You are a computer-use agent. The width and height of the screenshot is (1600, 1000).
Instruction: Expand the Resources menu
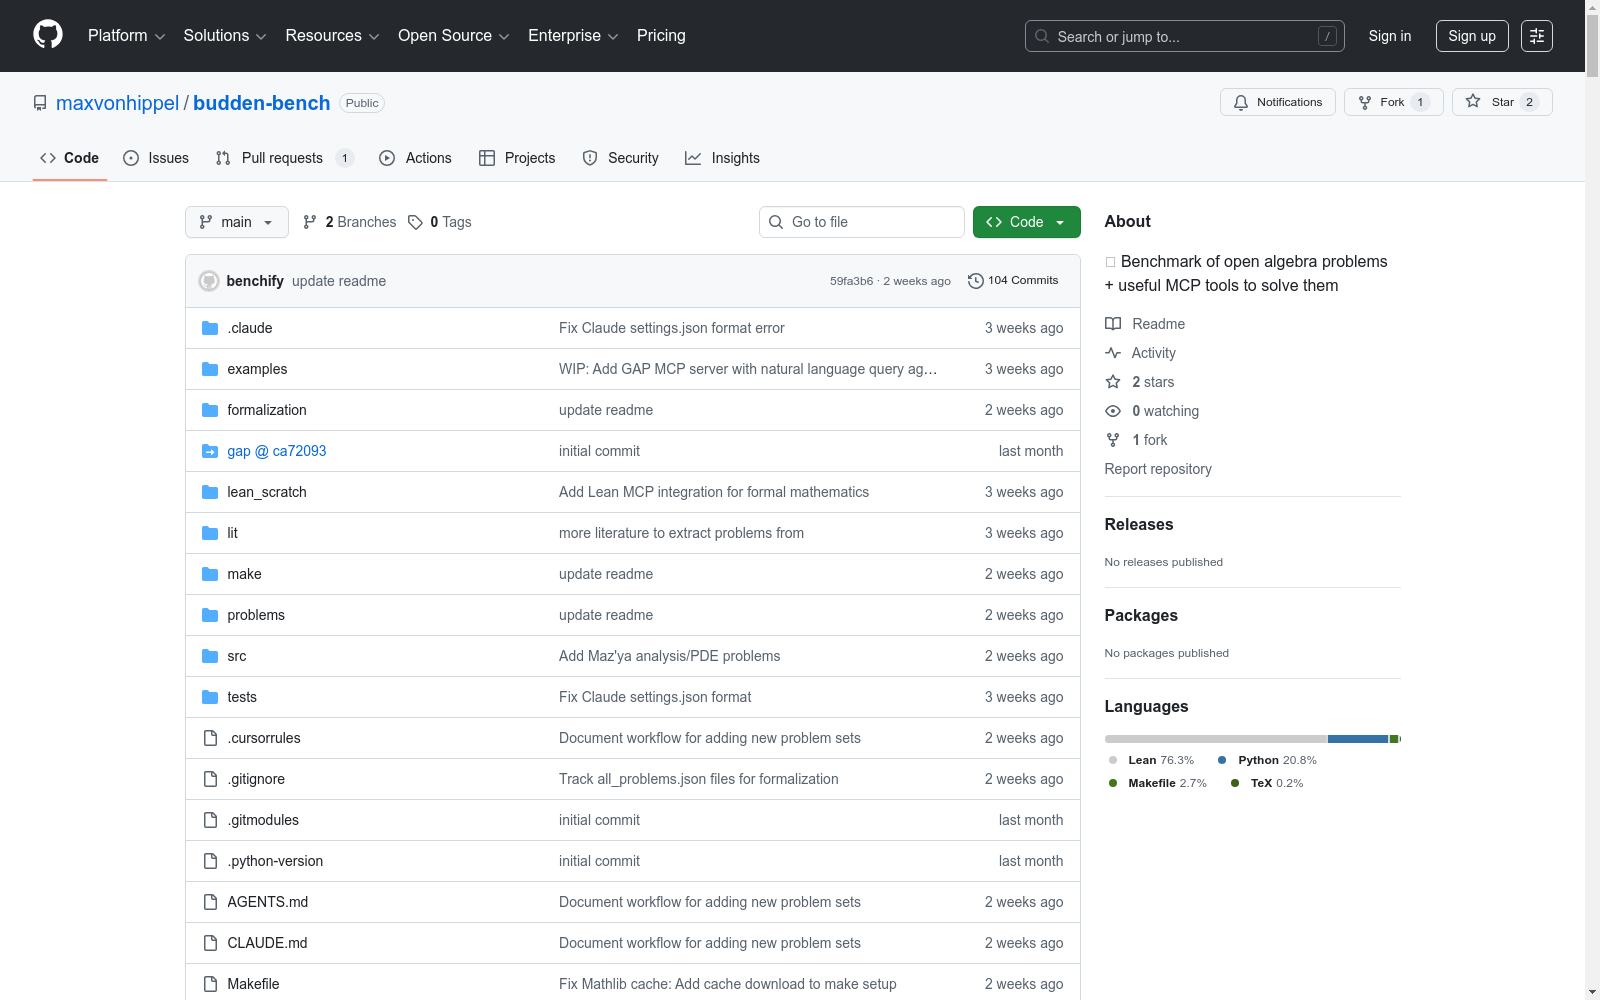[x=332, y=36]
